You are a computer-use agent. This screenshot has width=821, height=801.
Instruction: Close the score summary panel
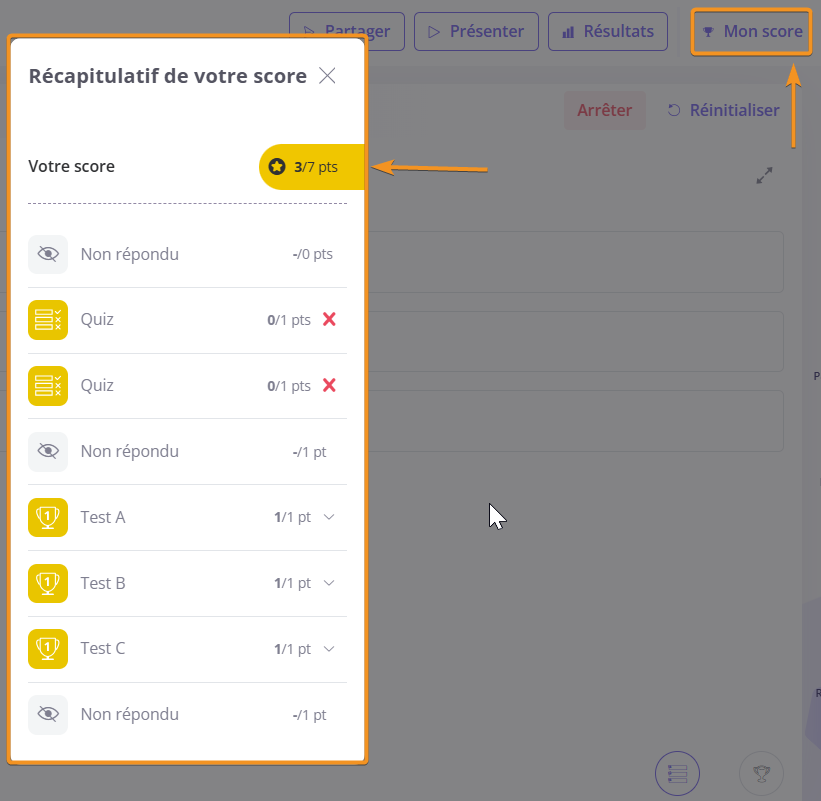coord(327,76)
